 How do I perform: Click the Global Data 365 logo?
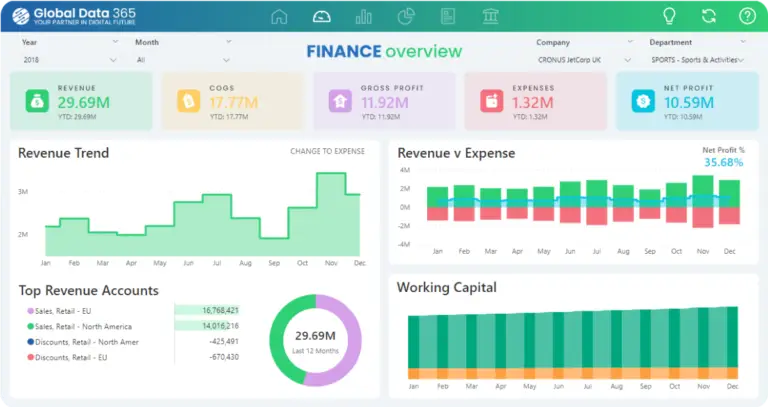pyautogui.click(x=70, y=16)
